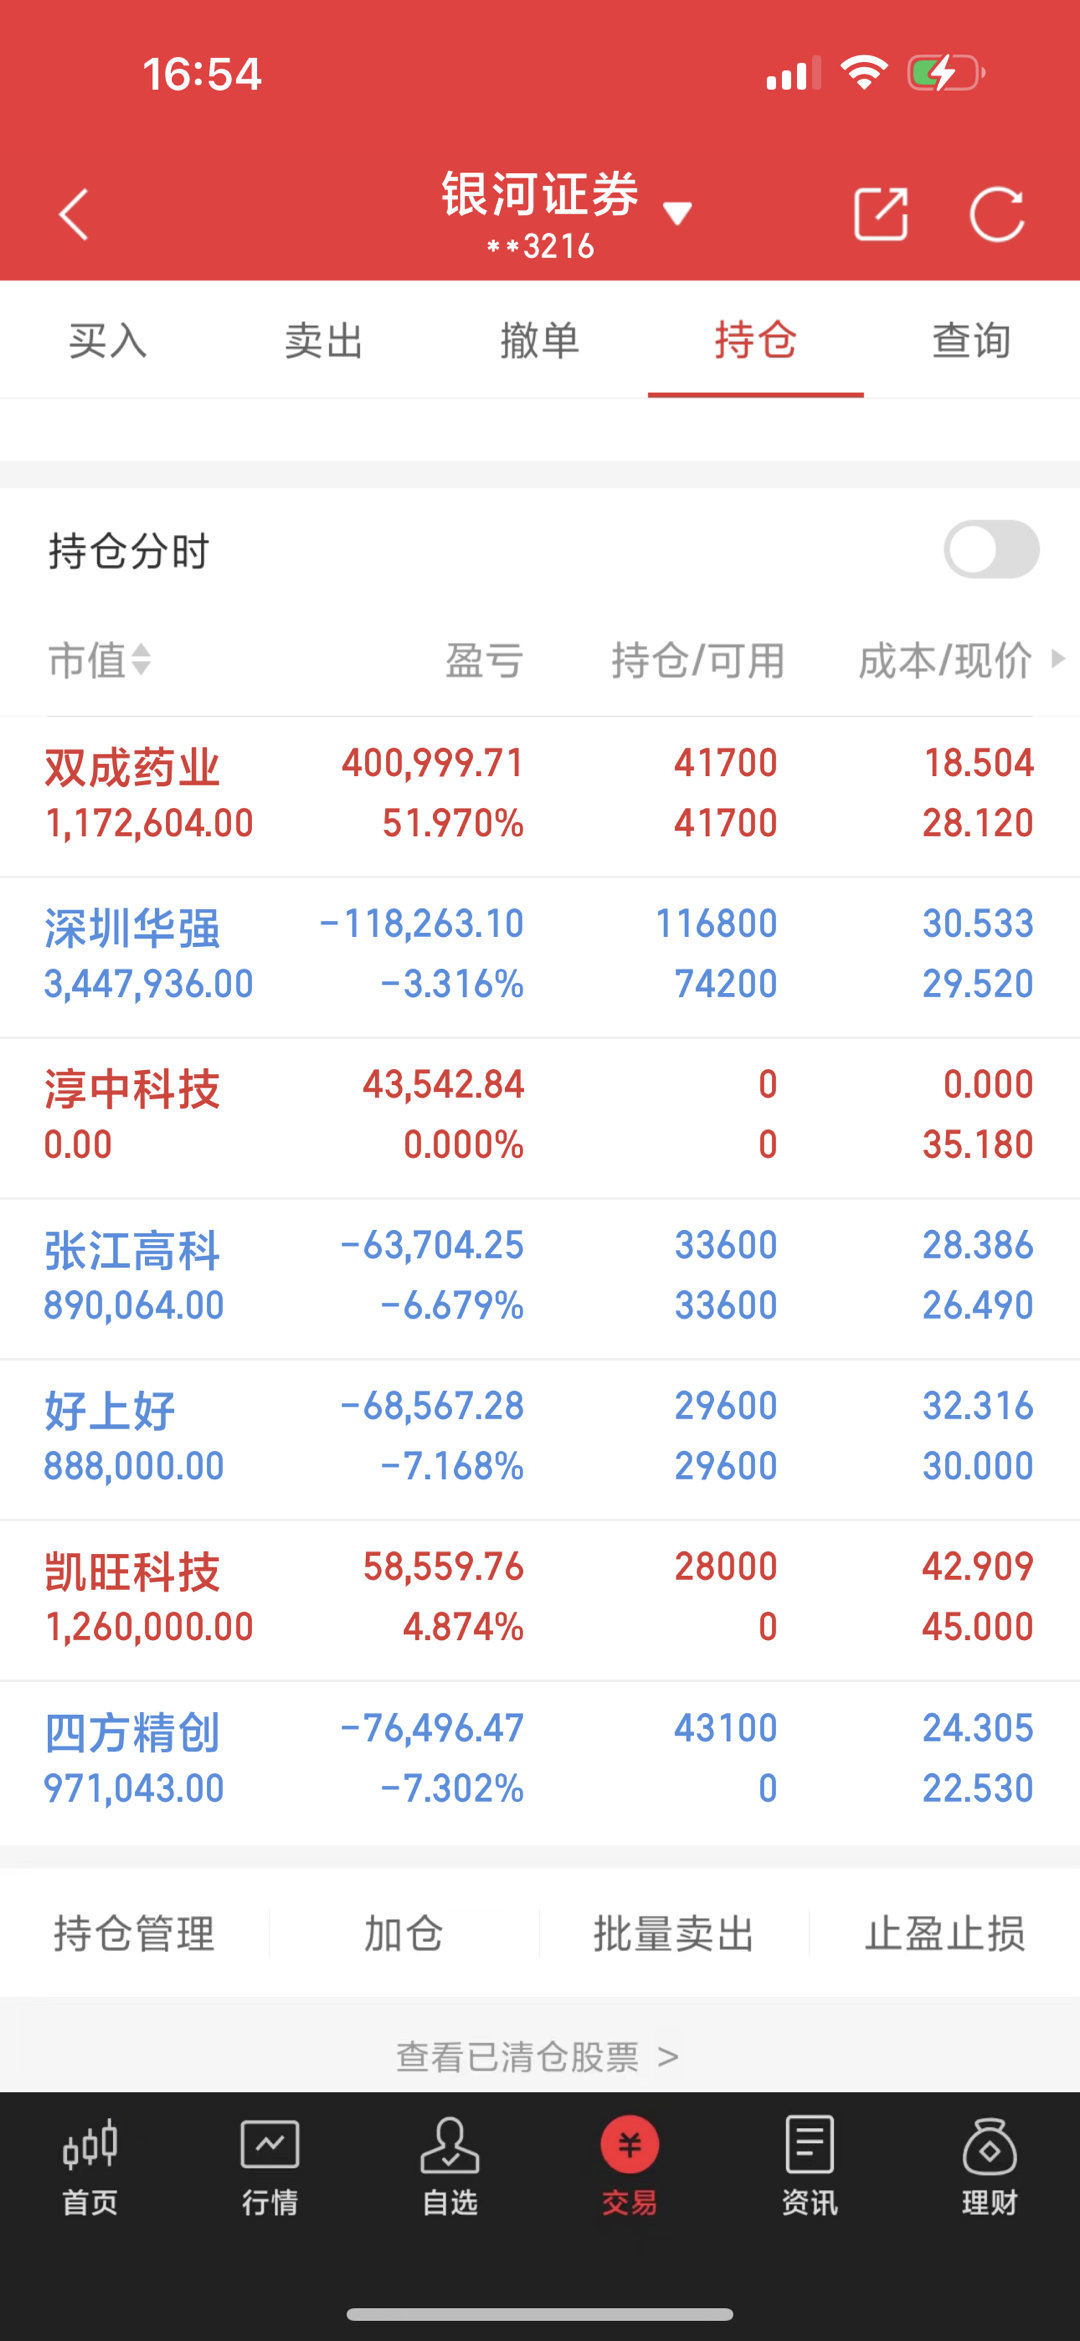Select the 双成药业 holding row

pyautogui.click(x=540, y=796)
